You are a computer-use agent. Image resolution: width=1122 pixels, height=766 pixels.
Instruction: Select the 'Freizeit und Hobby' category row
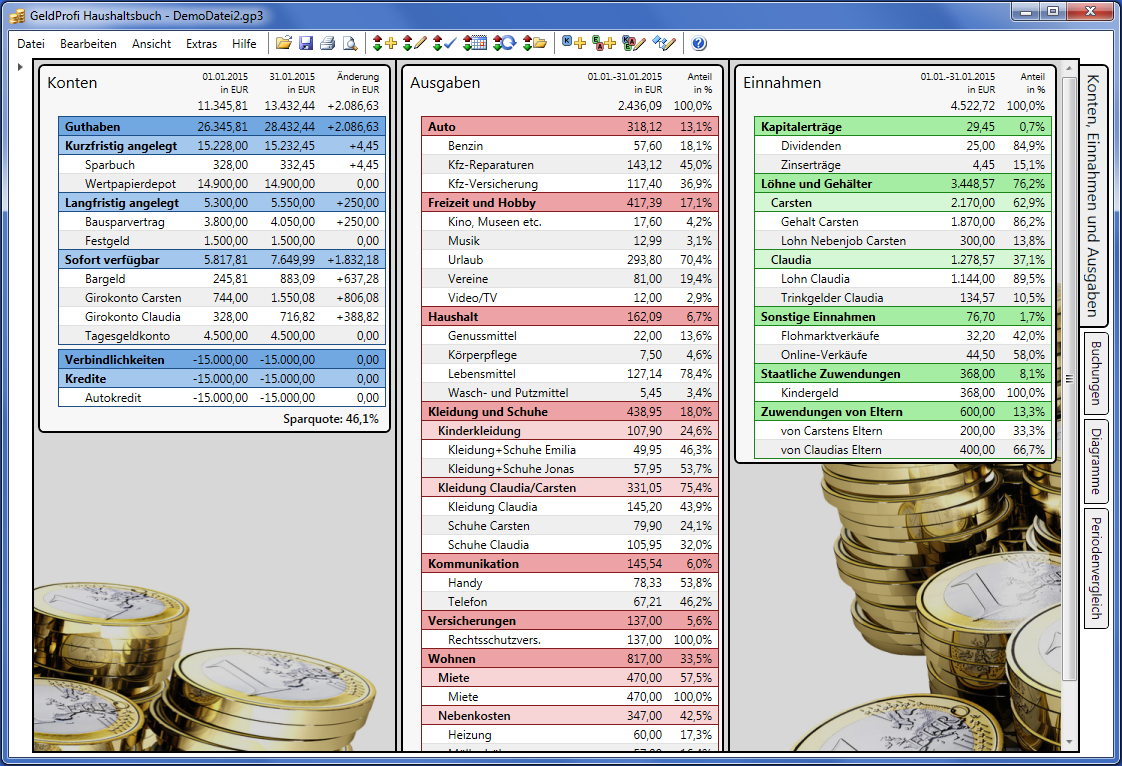569,203
